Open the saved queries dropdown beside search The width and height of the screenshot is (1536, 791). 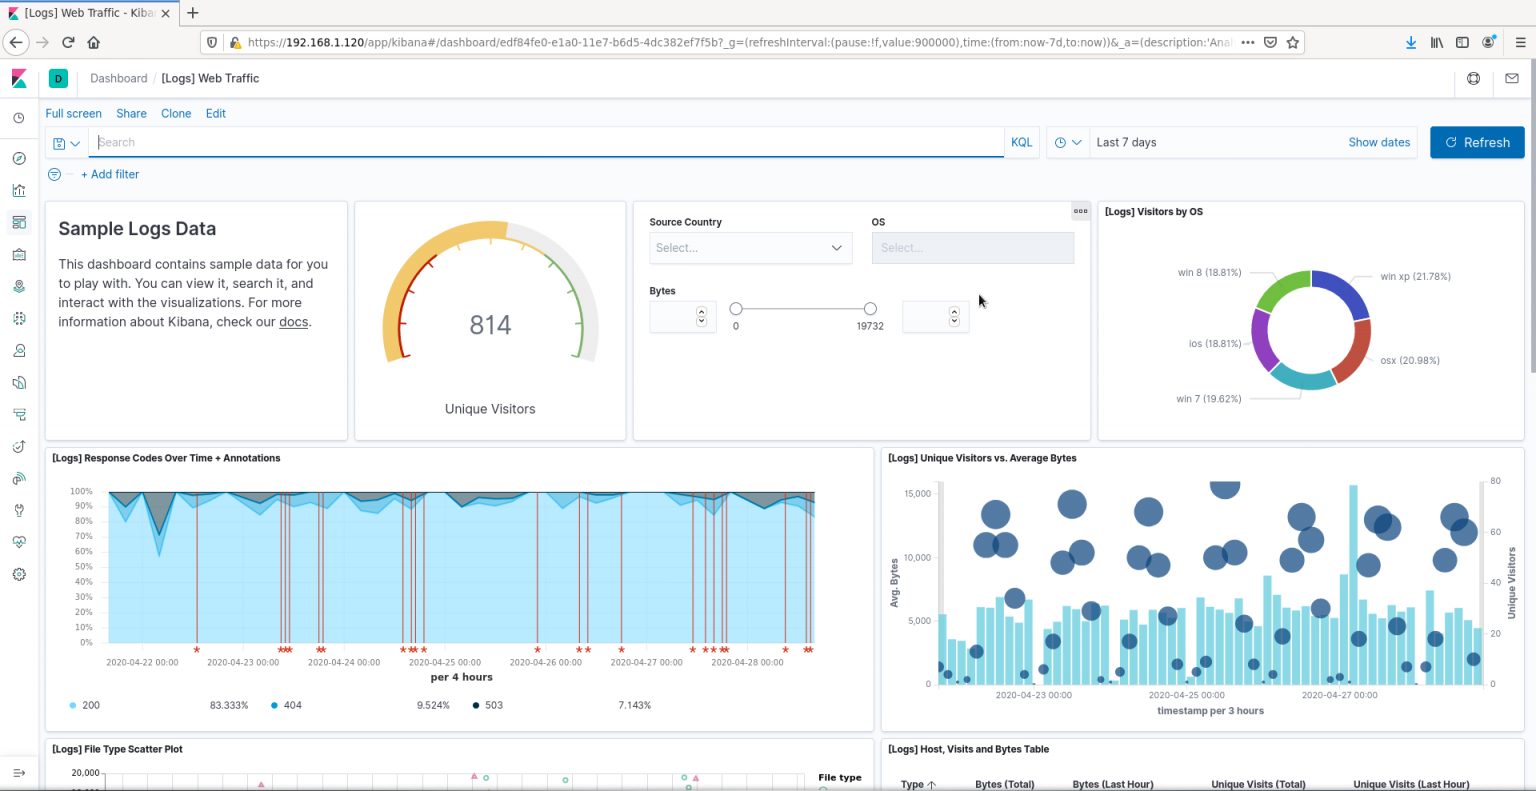(x=67, y=143)
